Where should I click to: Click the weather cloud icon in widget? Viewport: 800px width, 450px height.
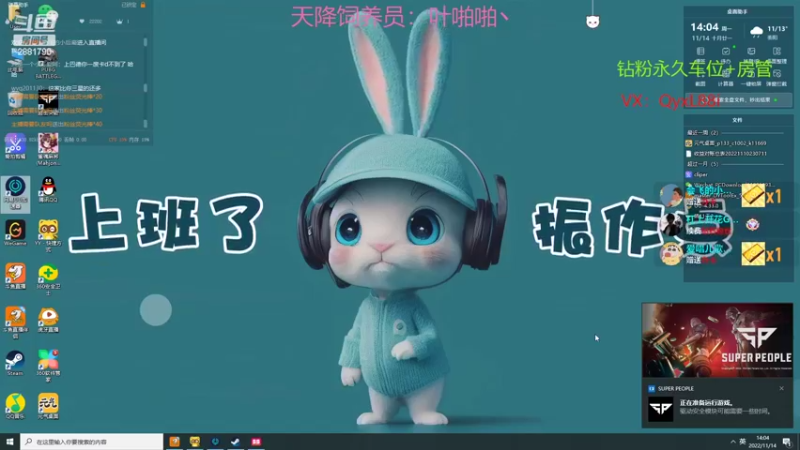(756, 32)
